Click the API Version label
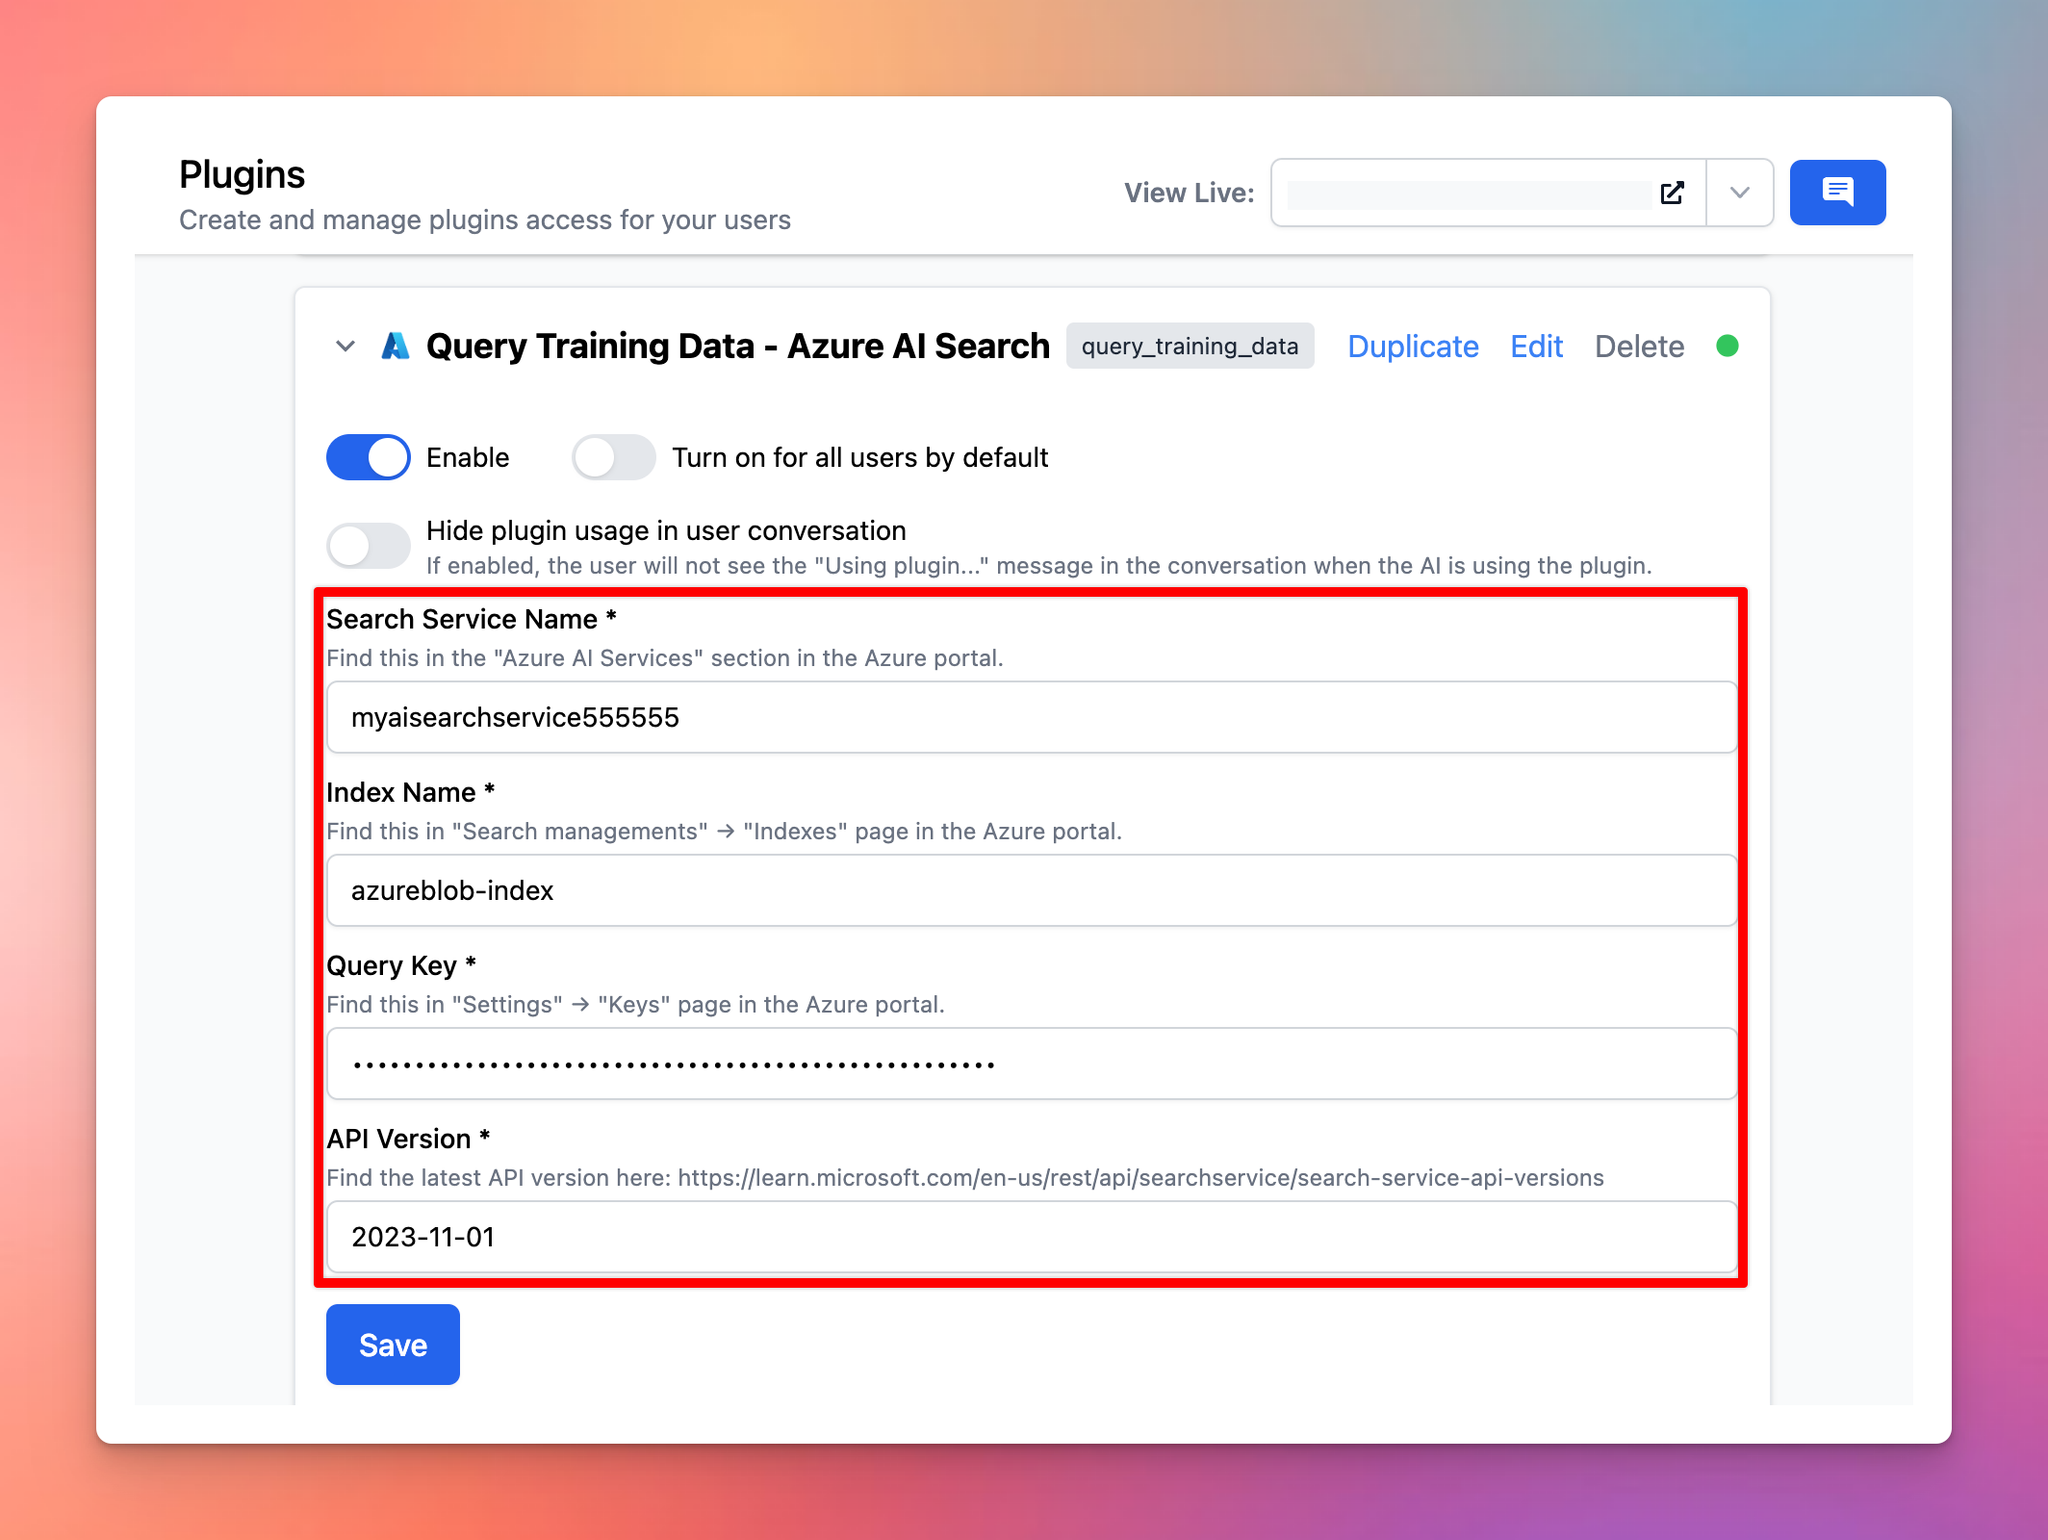Screen dimensions: 2048x1540 pyautogui.click(x=408, y=1138)
